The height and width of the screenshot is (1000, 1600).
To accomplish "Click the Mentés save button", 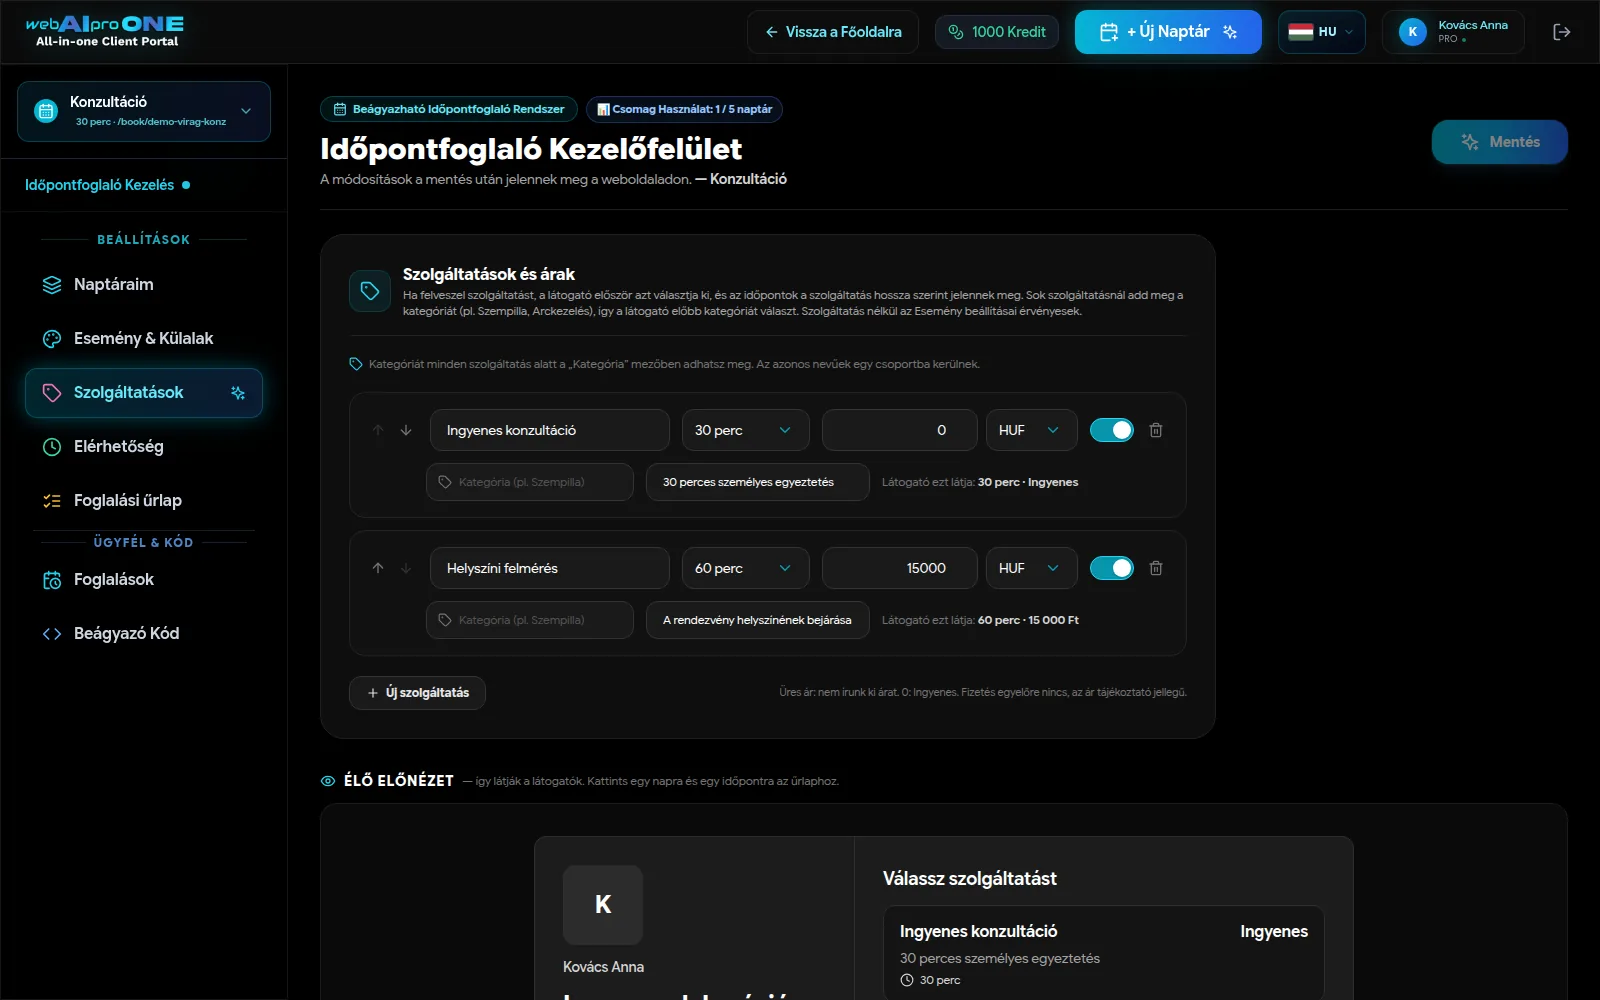I will tap(1500, 142).
